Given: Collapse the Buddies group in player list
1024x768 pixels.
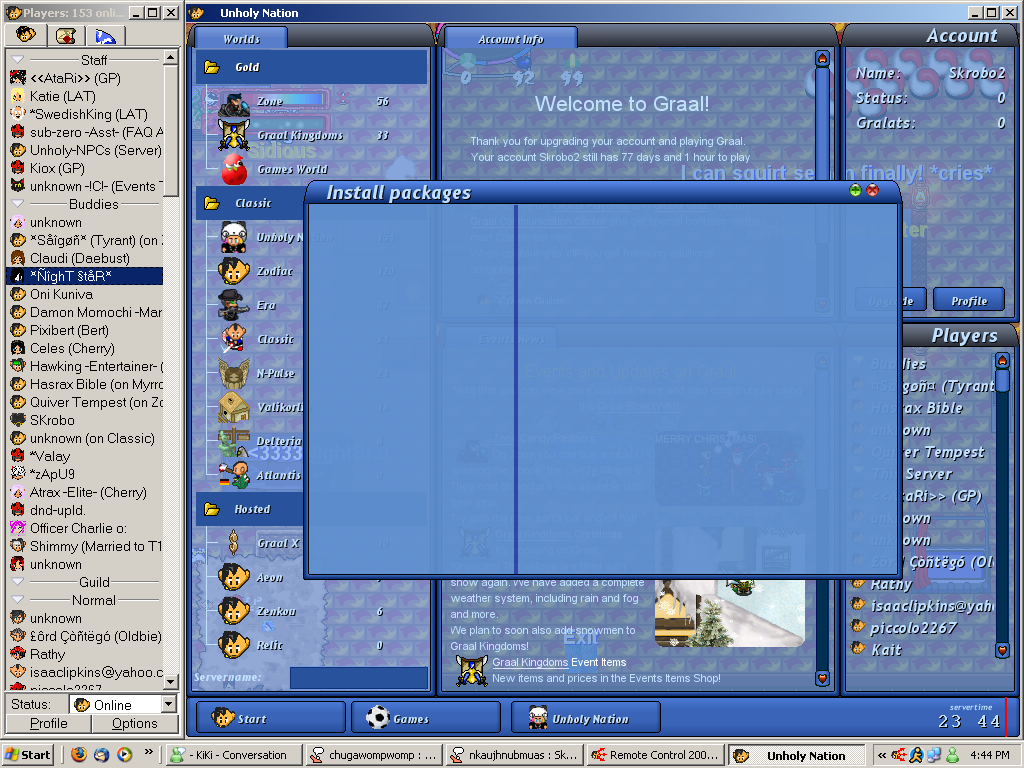Looking at the screenshot, I should click(18, 204).
